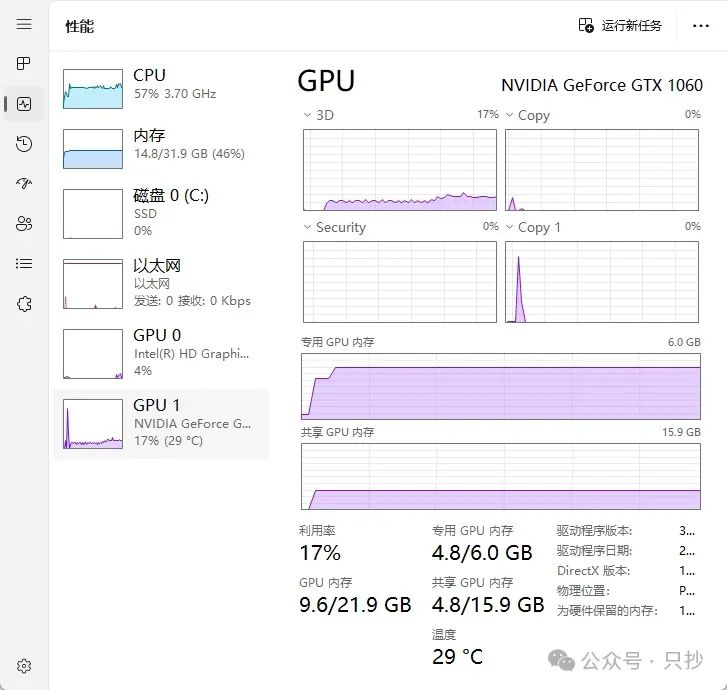Open the Processes page icon
Image resolution: width=727 pixels, height=690 pixels.
click(x=24, y=64)
